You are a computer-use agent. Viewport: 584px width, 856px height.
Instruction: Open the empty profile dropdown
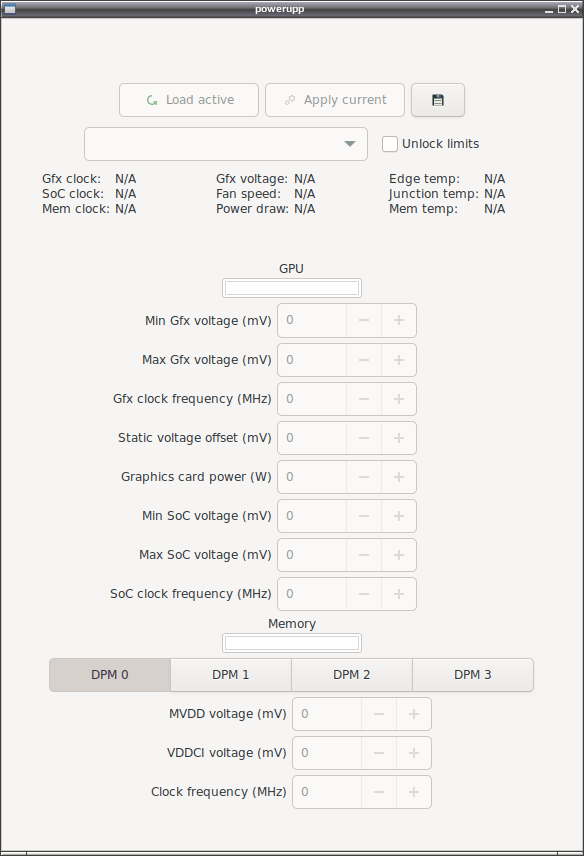click(x=226, y=144)
